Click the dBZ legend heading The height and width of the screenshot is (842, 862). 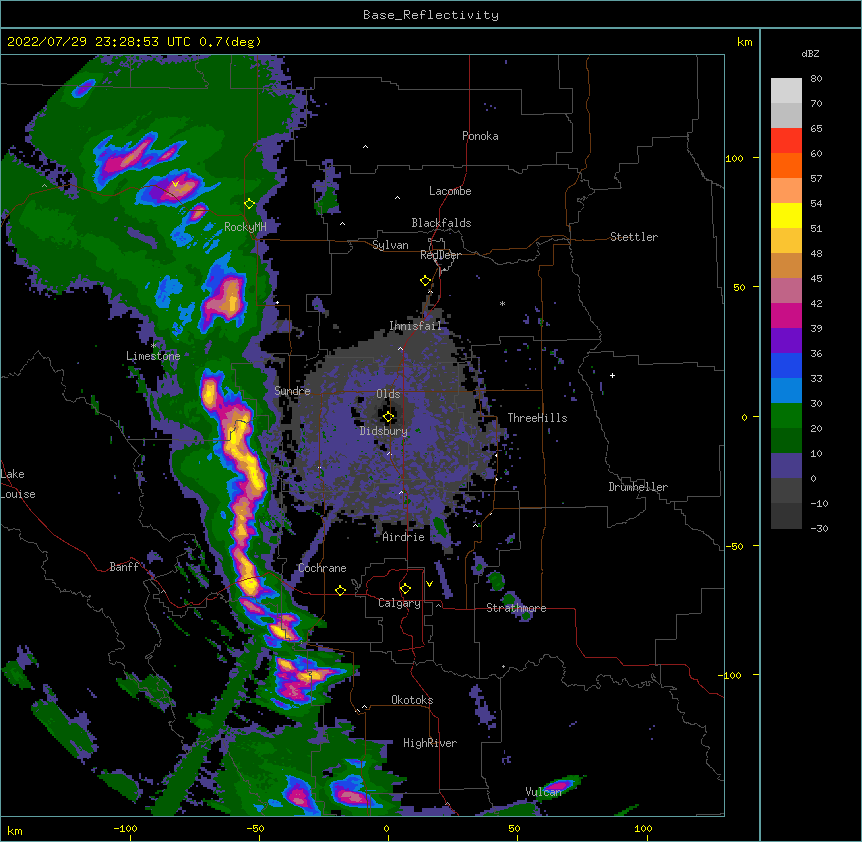[x=810, y=54]
